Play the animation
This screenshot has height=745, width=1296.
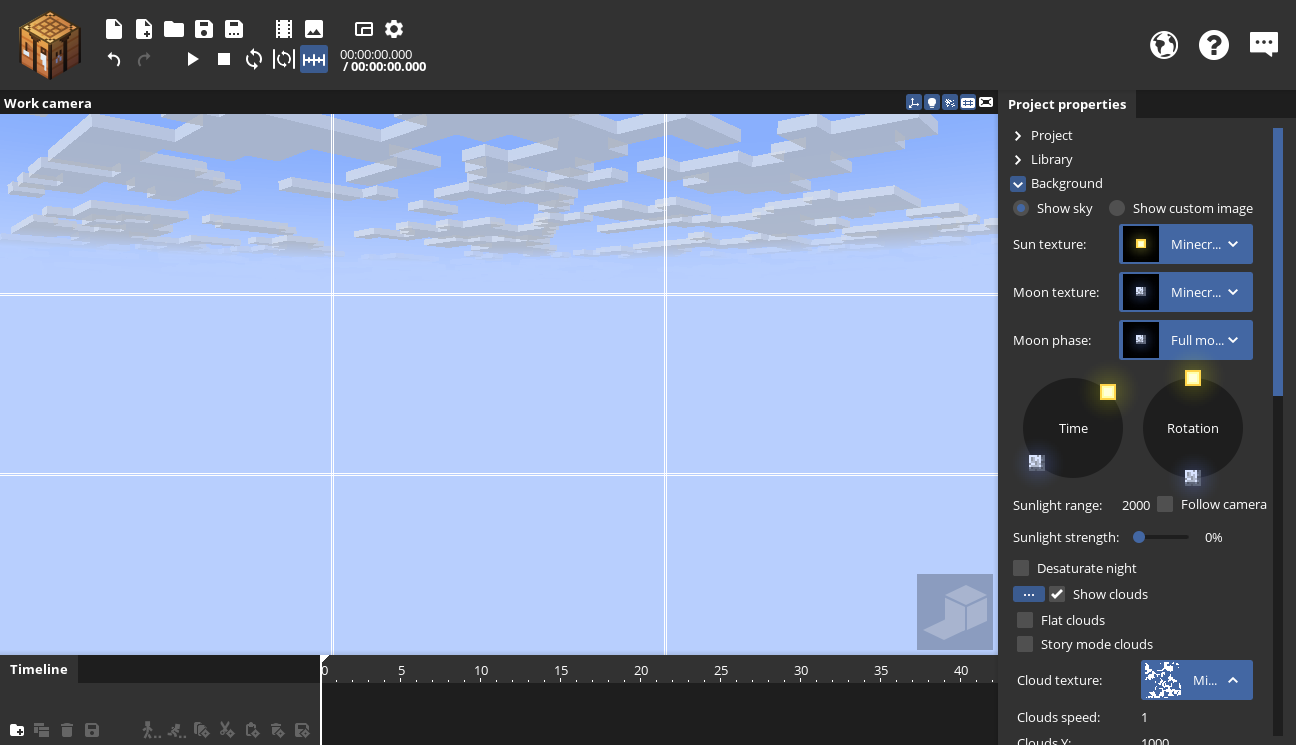193,59
